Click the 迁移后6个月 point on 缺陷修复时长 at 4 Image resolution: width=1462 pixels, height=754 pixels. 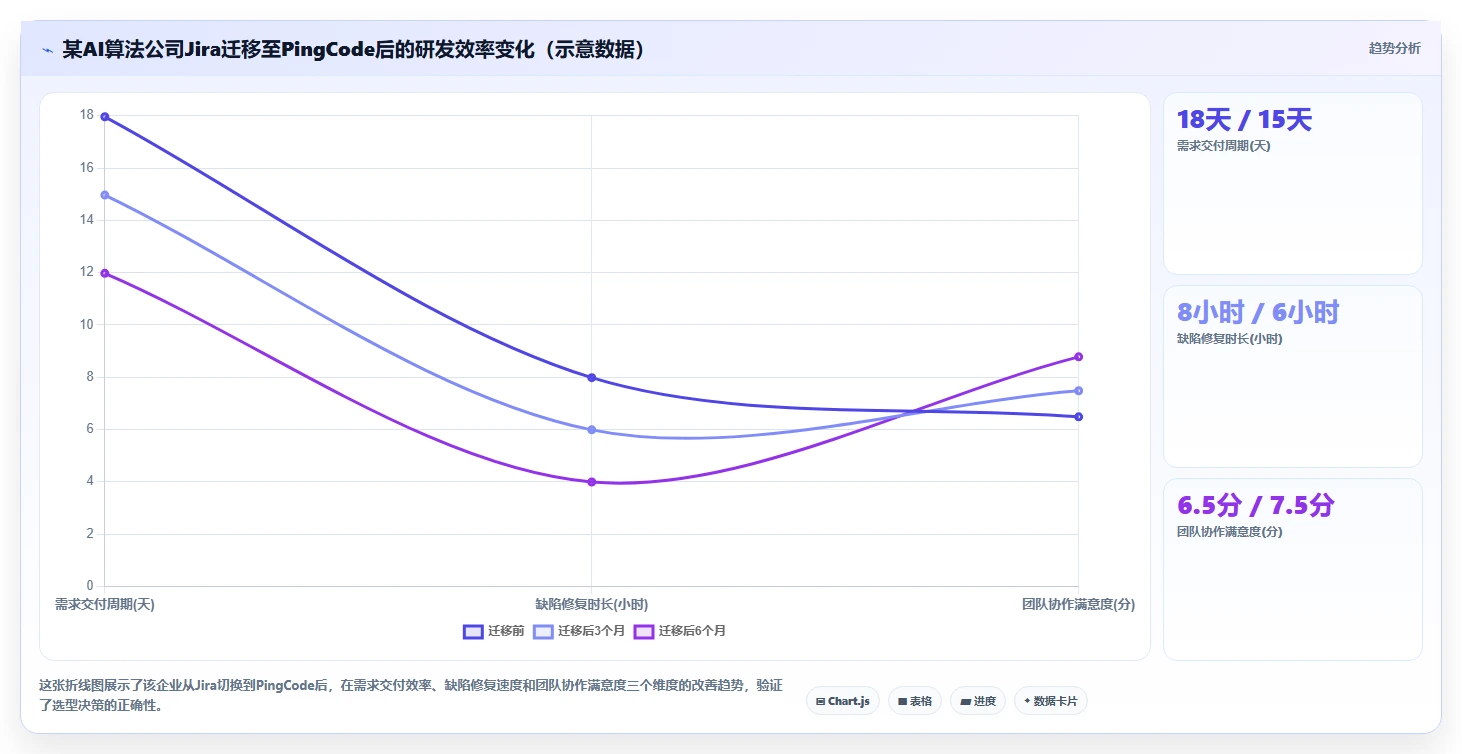click(591, 482)
